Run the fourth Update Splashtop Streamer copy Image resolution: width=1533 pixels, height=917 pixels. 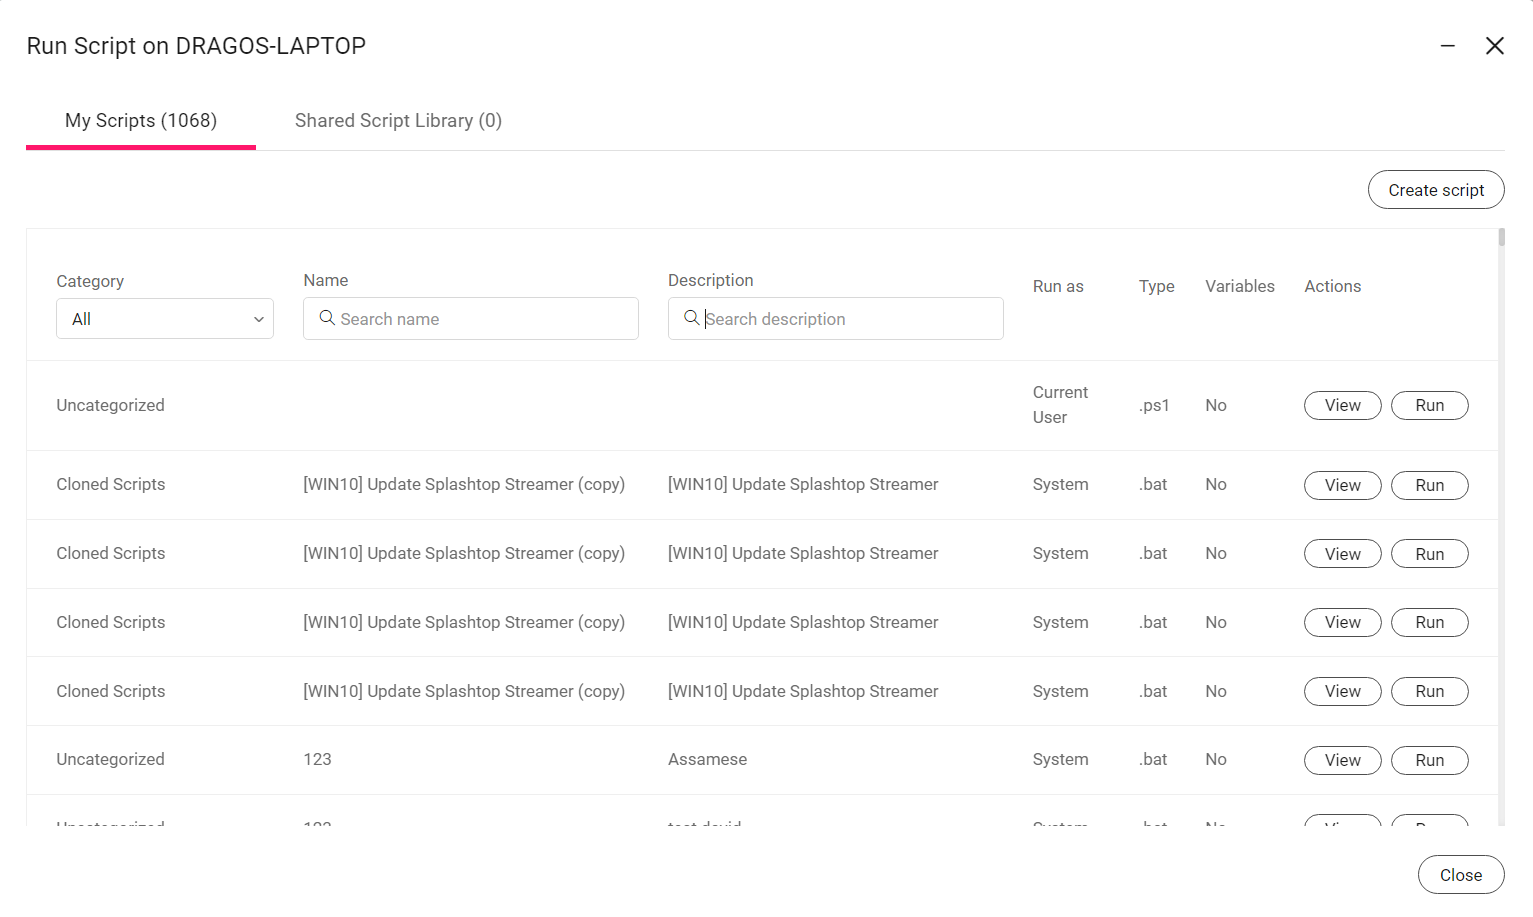coord(1430,691)
